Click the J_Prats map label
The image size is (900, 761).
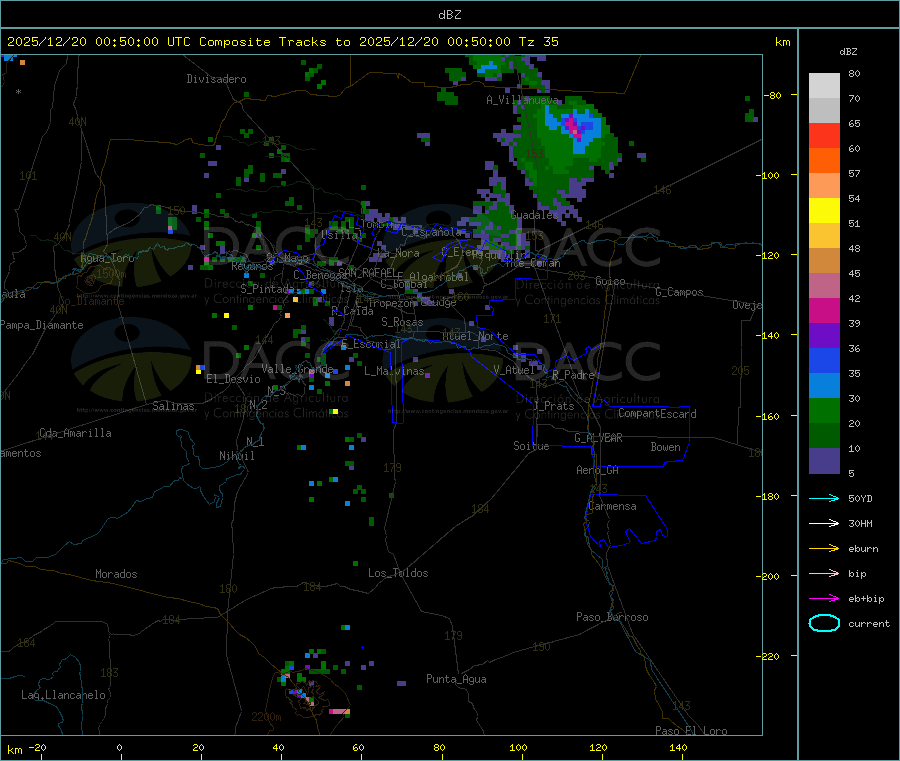(x=554, y=406)
